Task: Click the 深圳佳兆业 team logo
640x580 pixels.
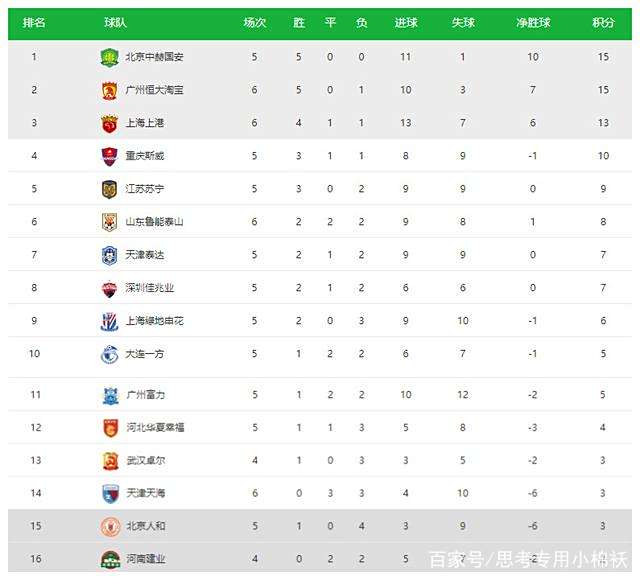Action: click(109, 289)
